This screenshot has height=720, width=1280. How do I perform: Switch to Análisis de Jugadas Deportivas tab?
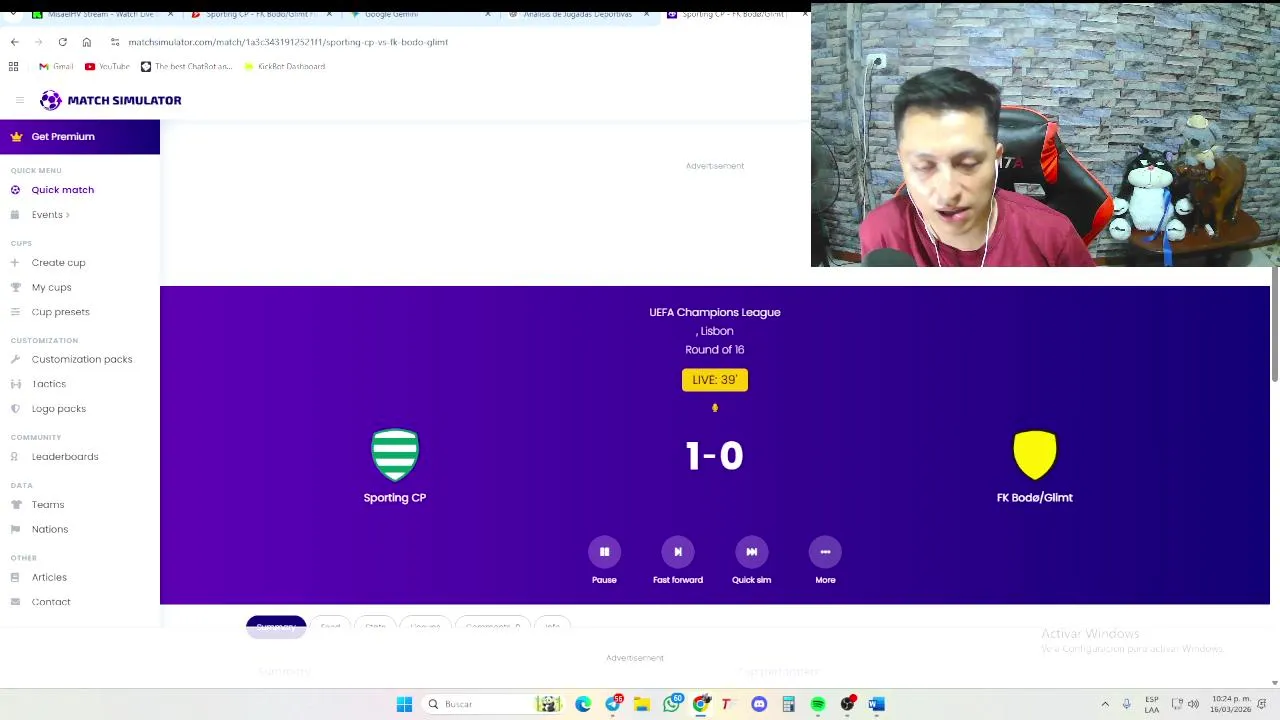[580, 14]
